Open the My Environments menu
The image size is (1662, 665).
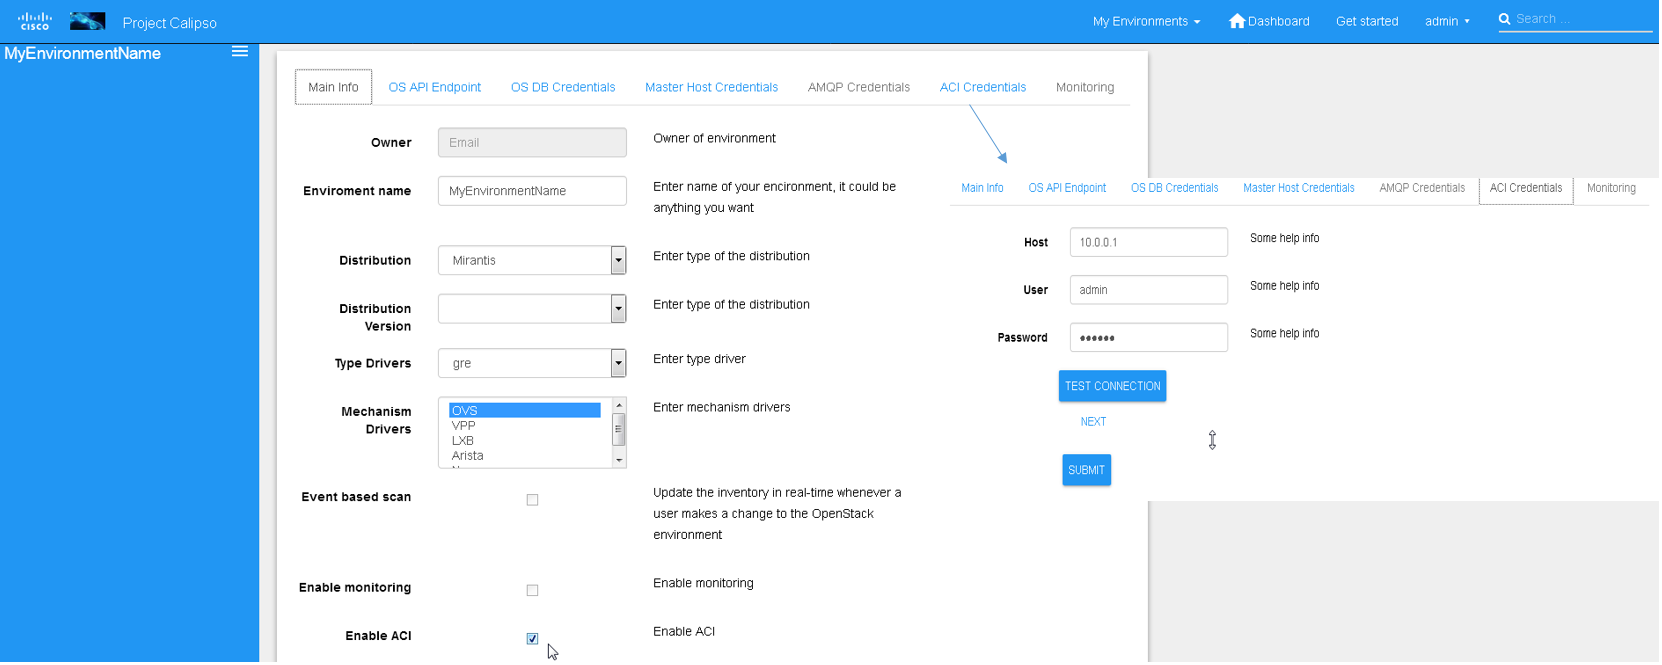coord(1146,21)
